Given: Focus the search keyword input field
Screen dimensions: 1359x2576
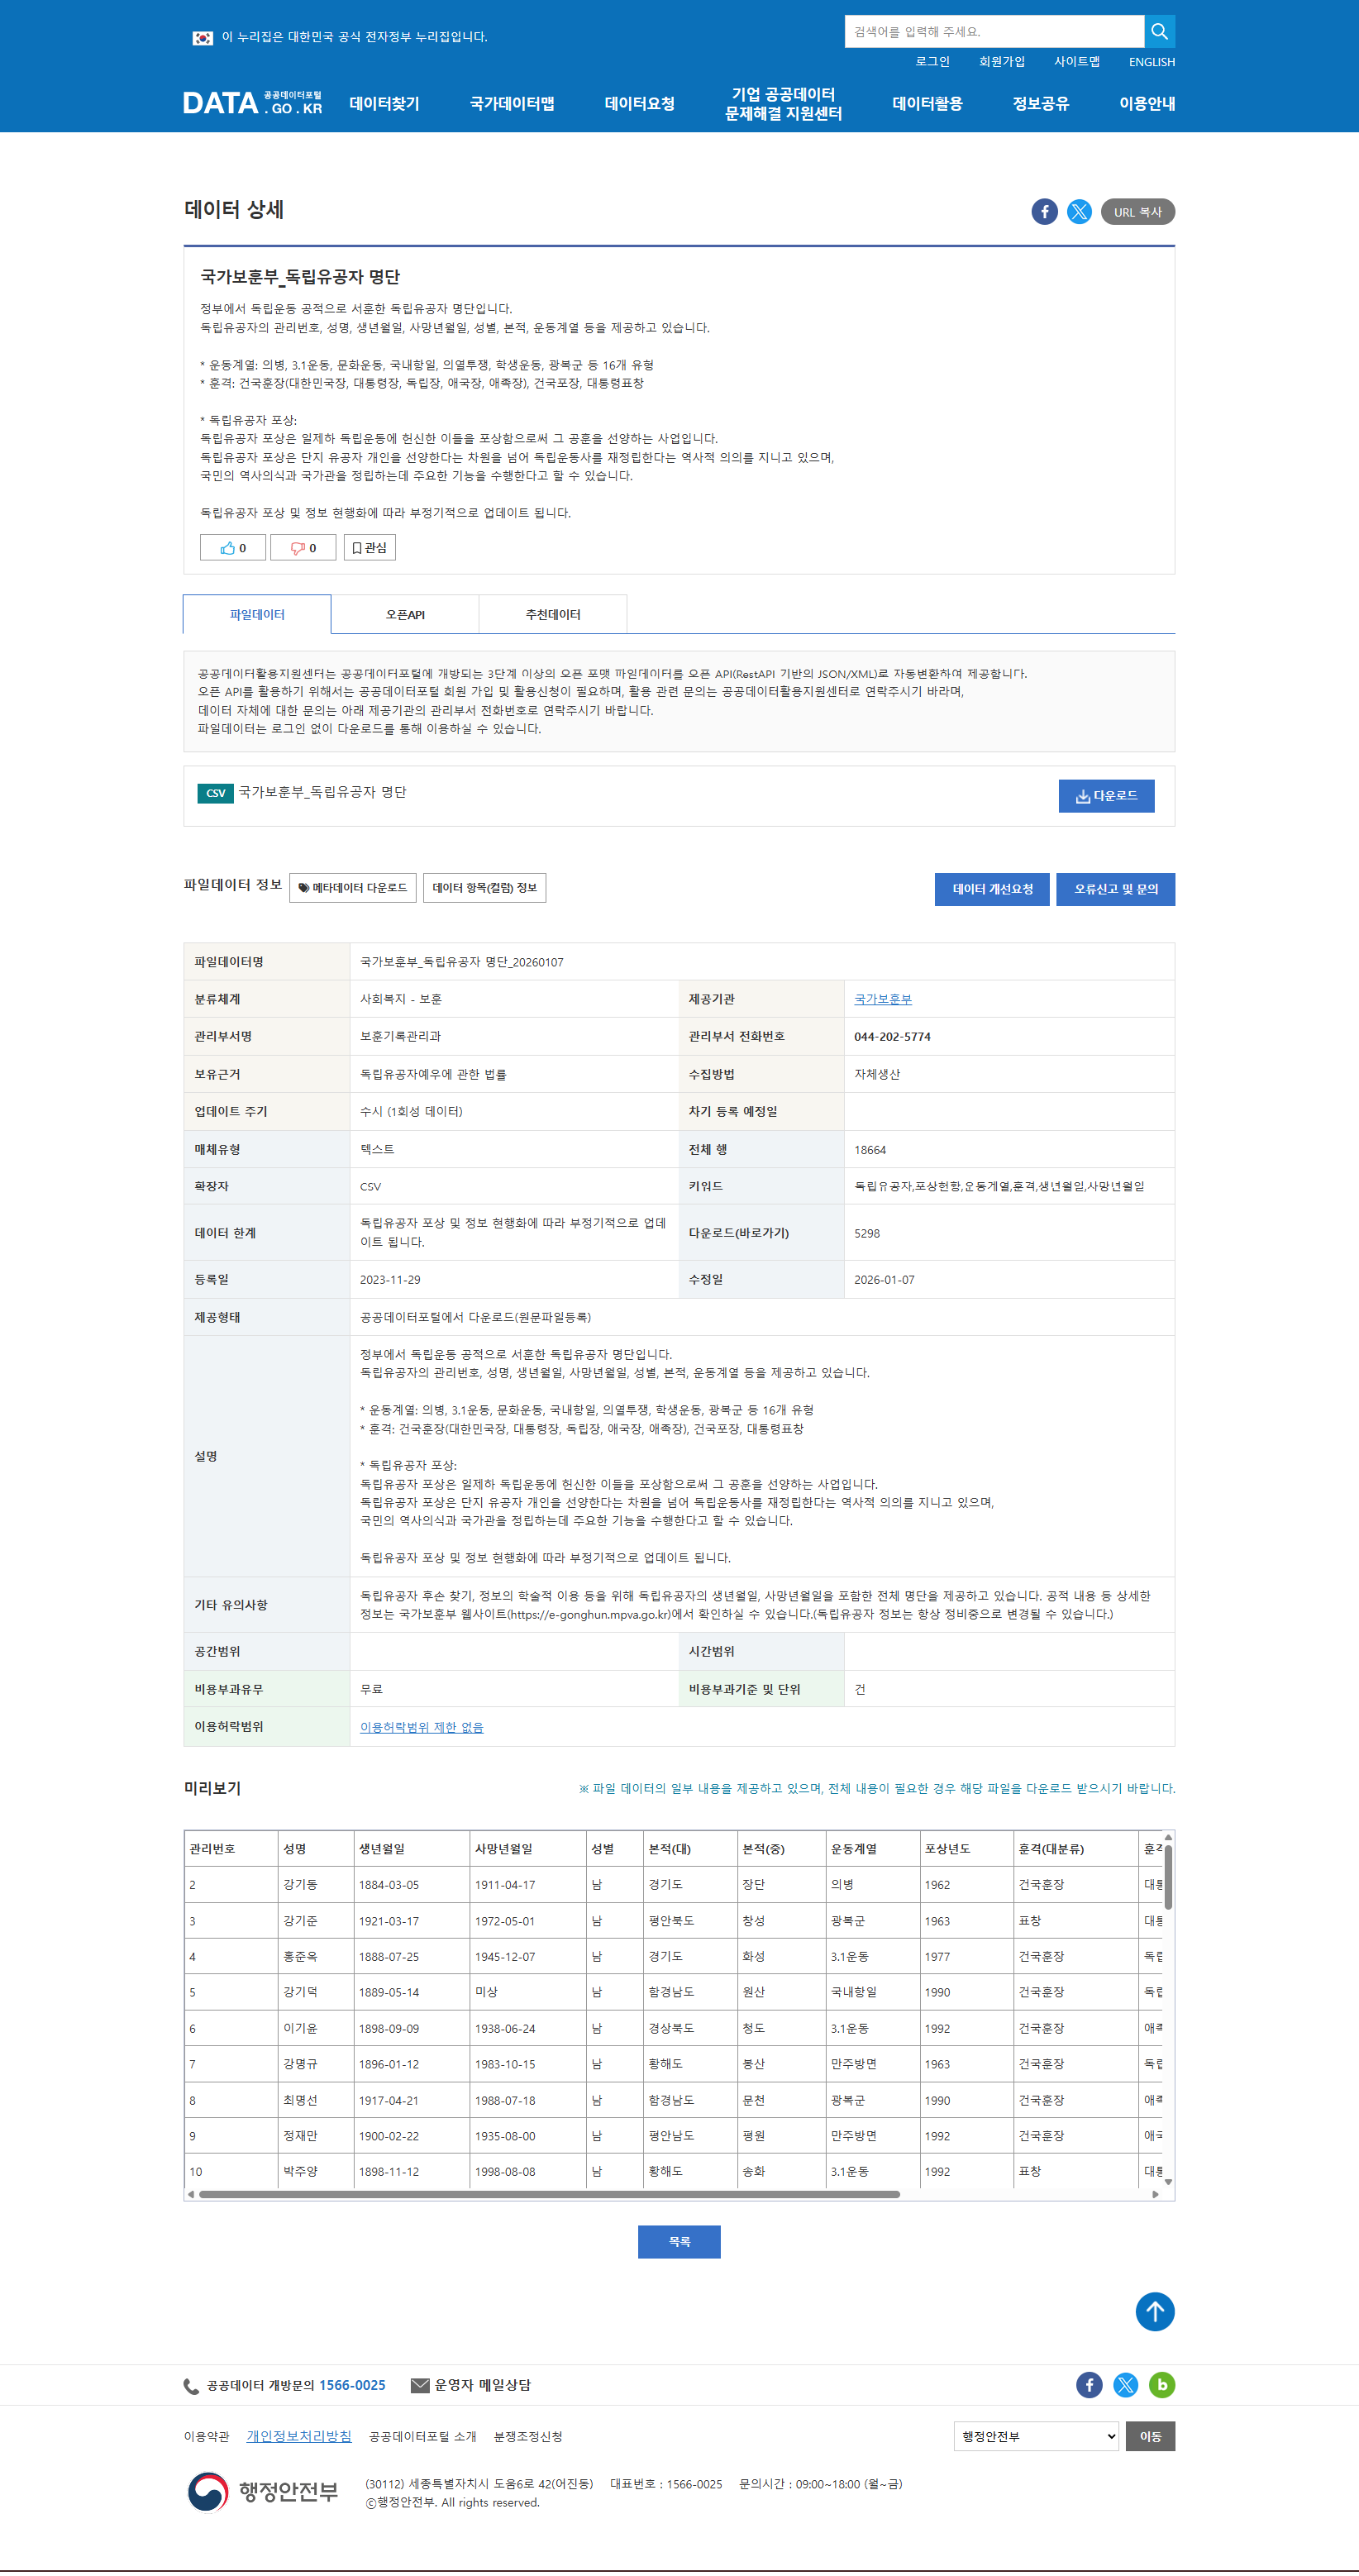Looking at the screenshot, I should coord(993,32).
